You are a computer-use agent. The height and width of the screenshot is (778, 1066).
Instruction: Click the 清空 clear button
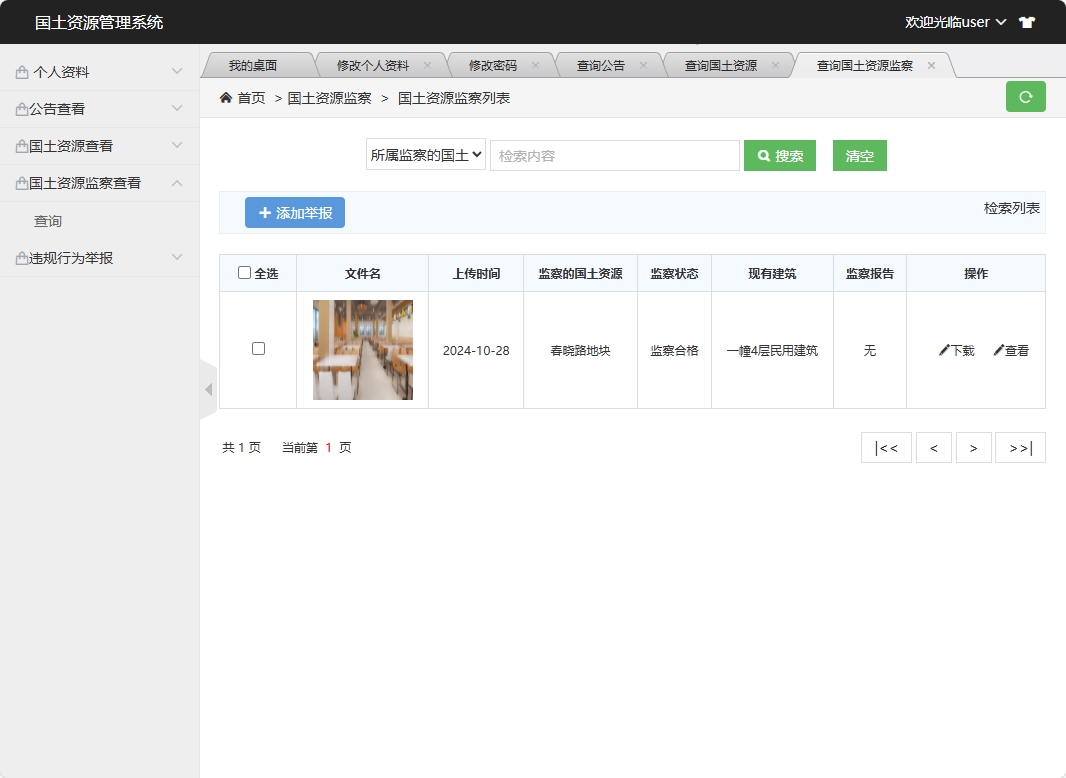(x=859, y=155)
